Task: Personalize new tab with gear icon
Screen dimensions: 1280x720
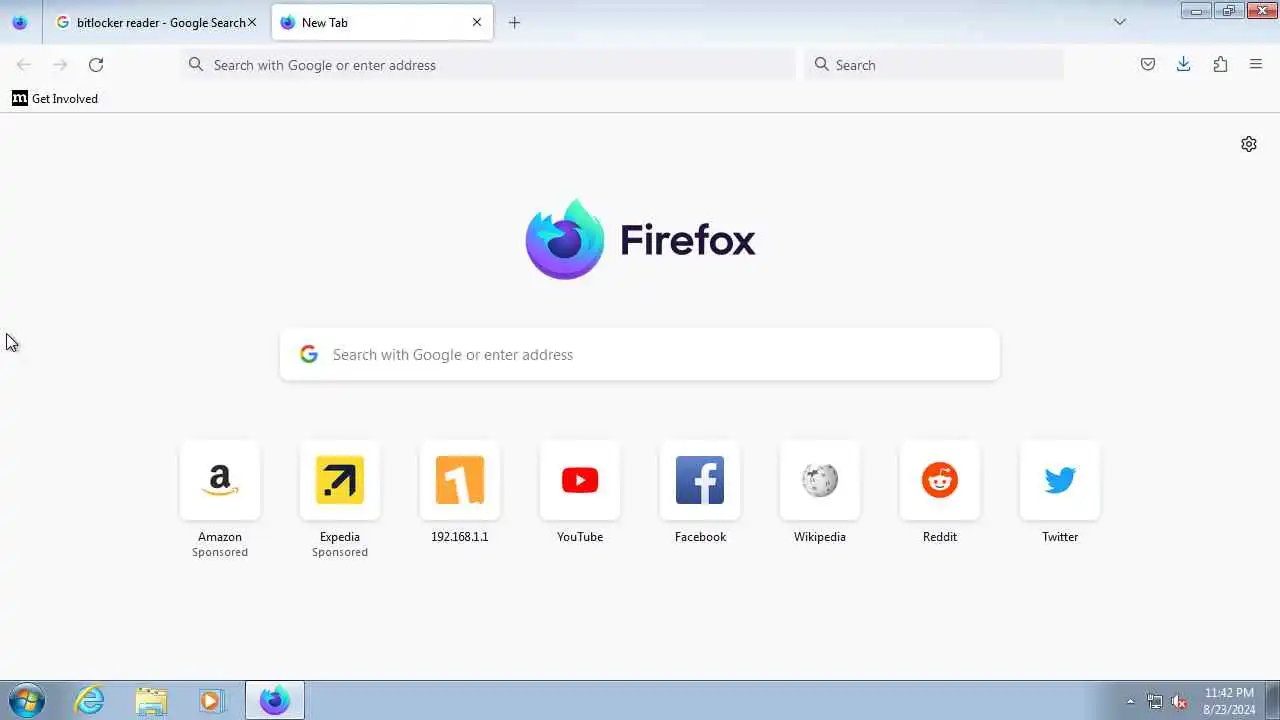Action: 1249,144
